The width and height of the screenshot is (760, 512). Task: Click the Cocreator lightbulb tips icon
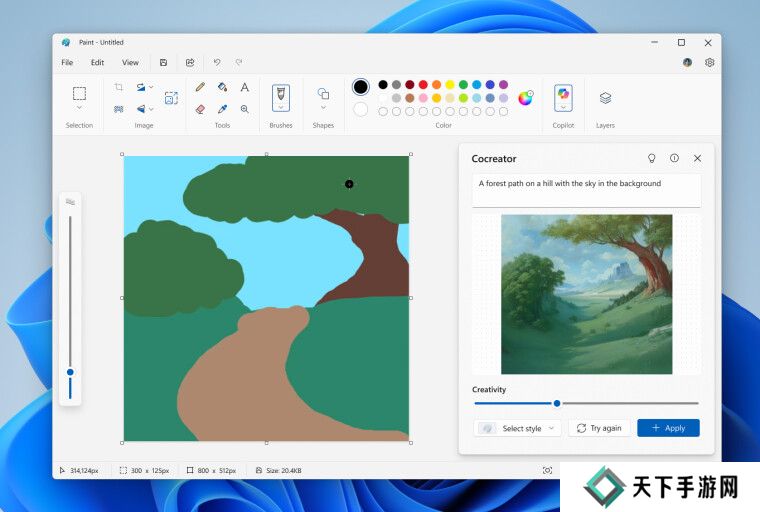tap(651, 158)
